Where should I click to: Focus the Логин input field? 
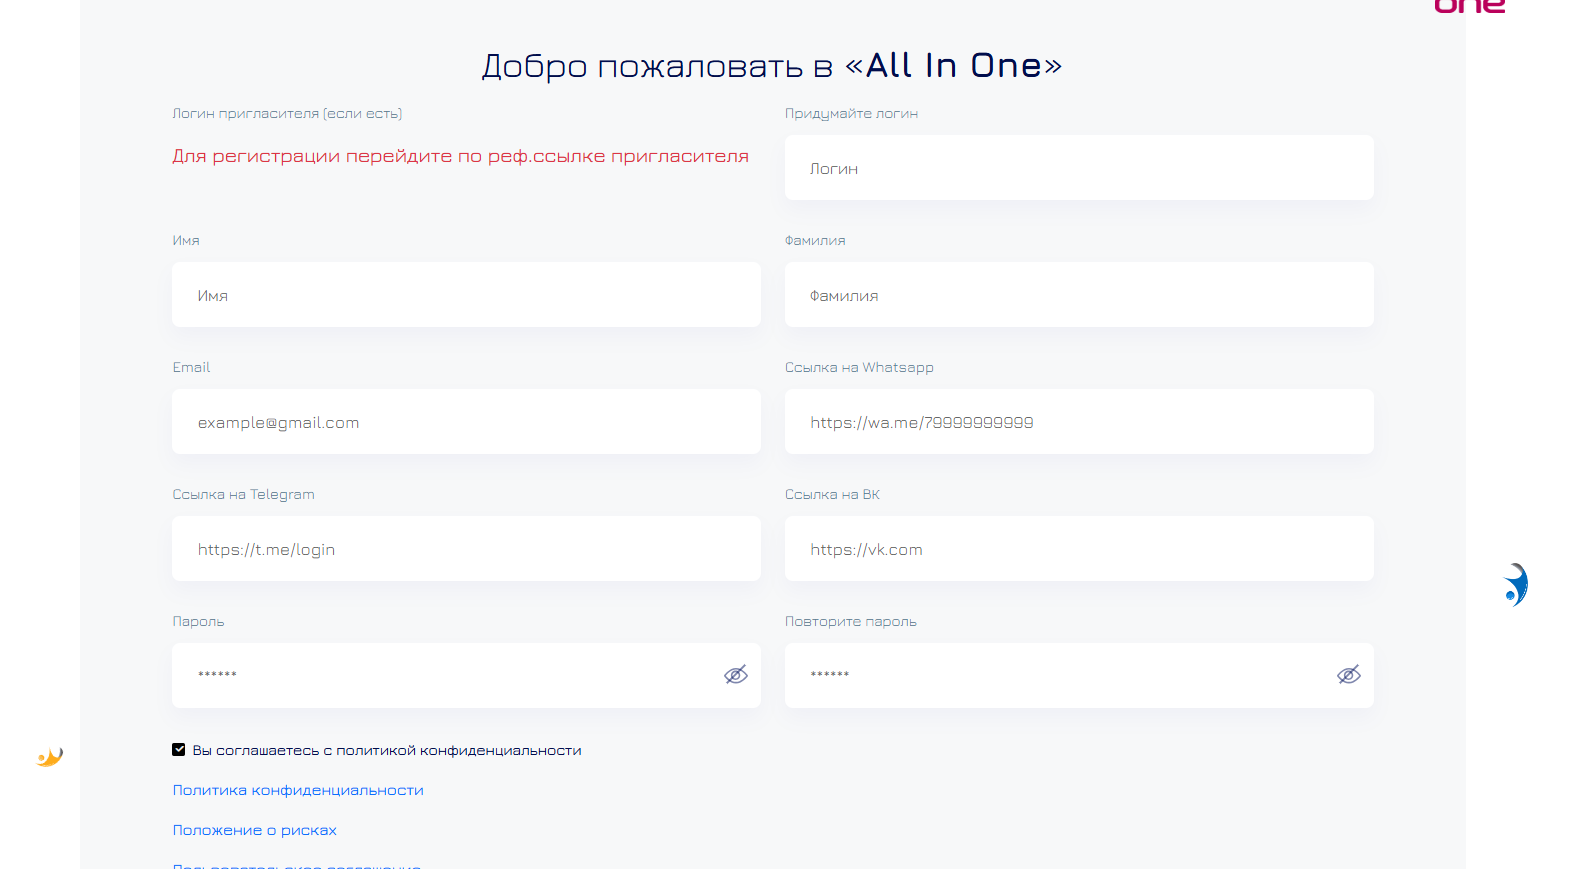pyautogui.click(x=1079, y=168)
